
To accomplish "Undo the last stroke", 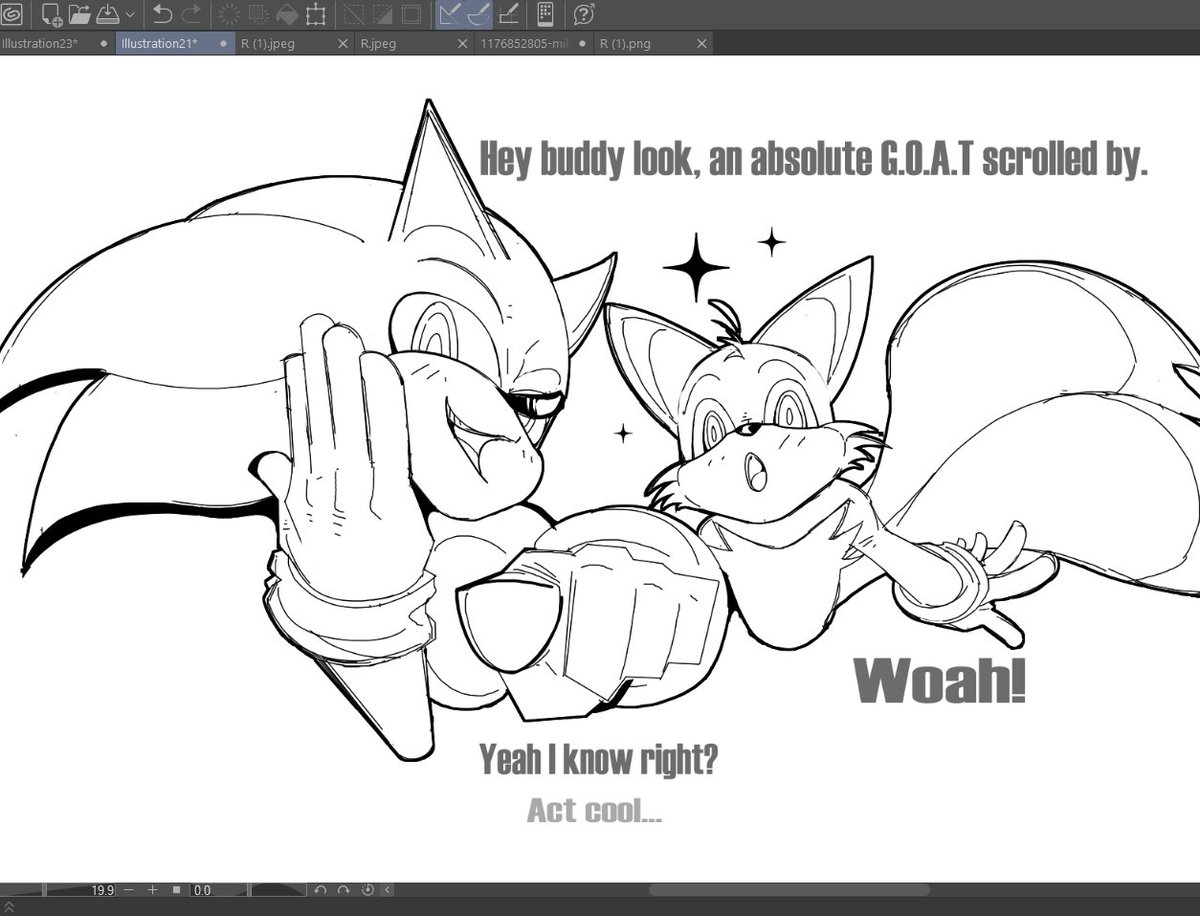I will point(163,15).
